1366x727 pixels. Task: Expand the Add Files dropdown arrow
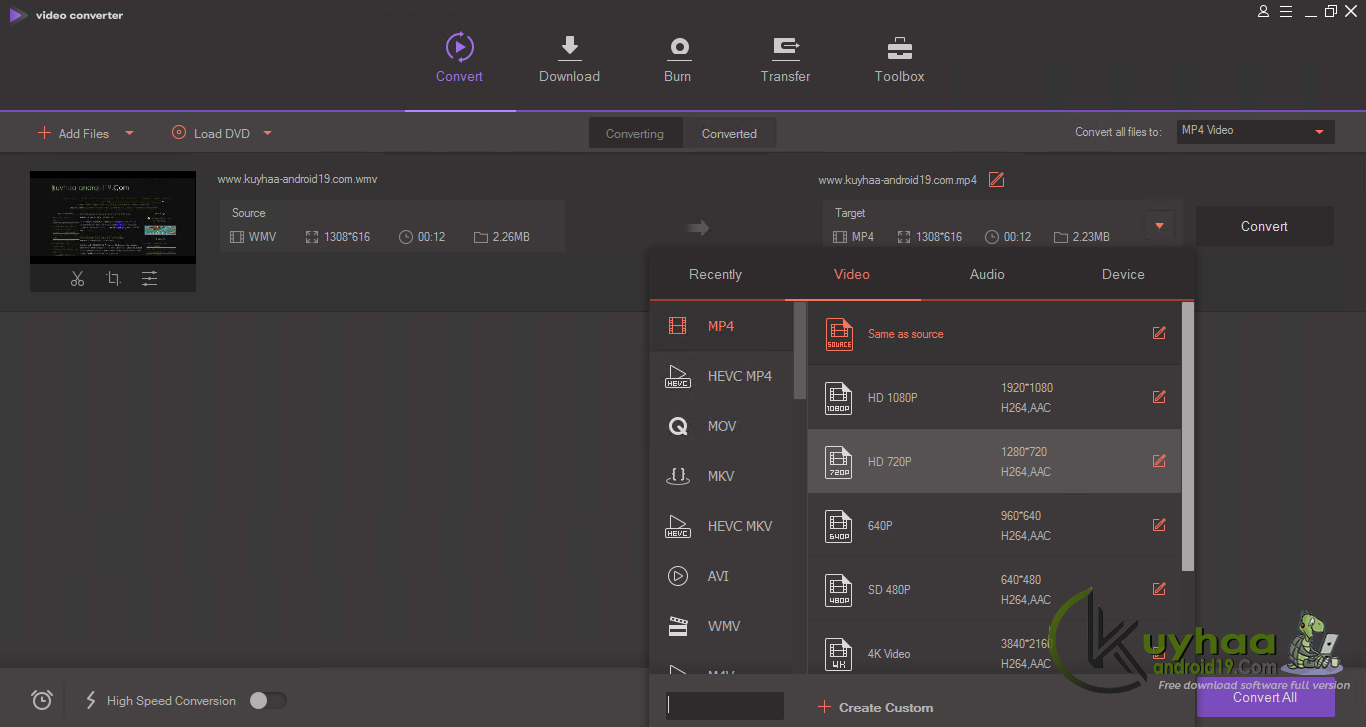coord(129,133)
